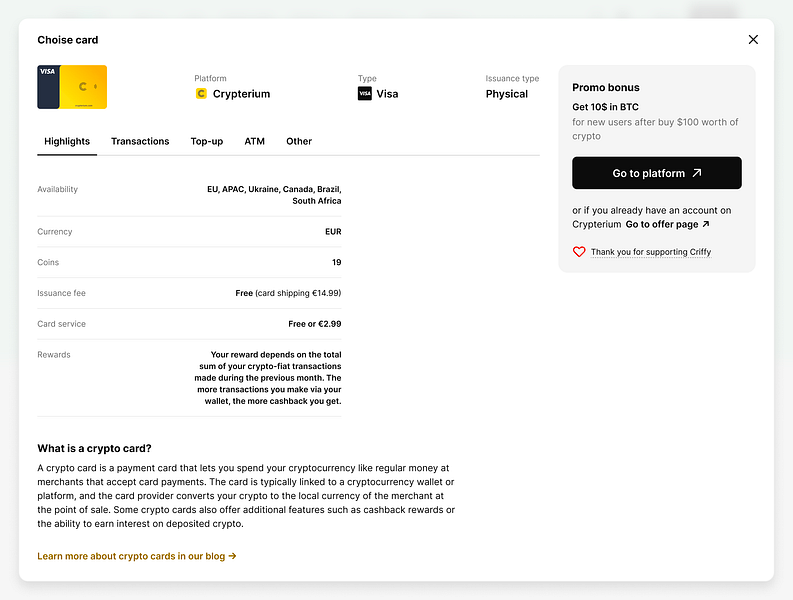
Task: Click the Free (card shipping €14.99) value
Action: 288,293
